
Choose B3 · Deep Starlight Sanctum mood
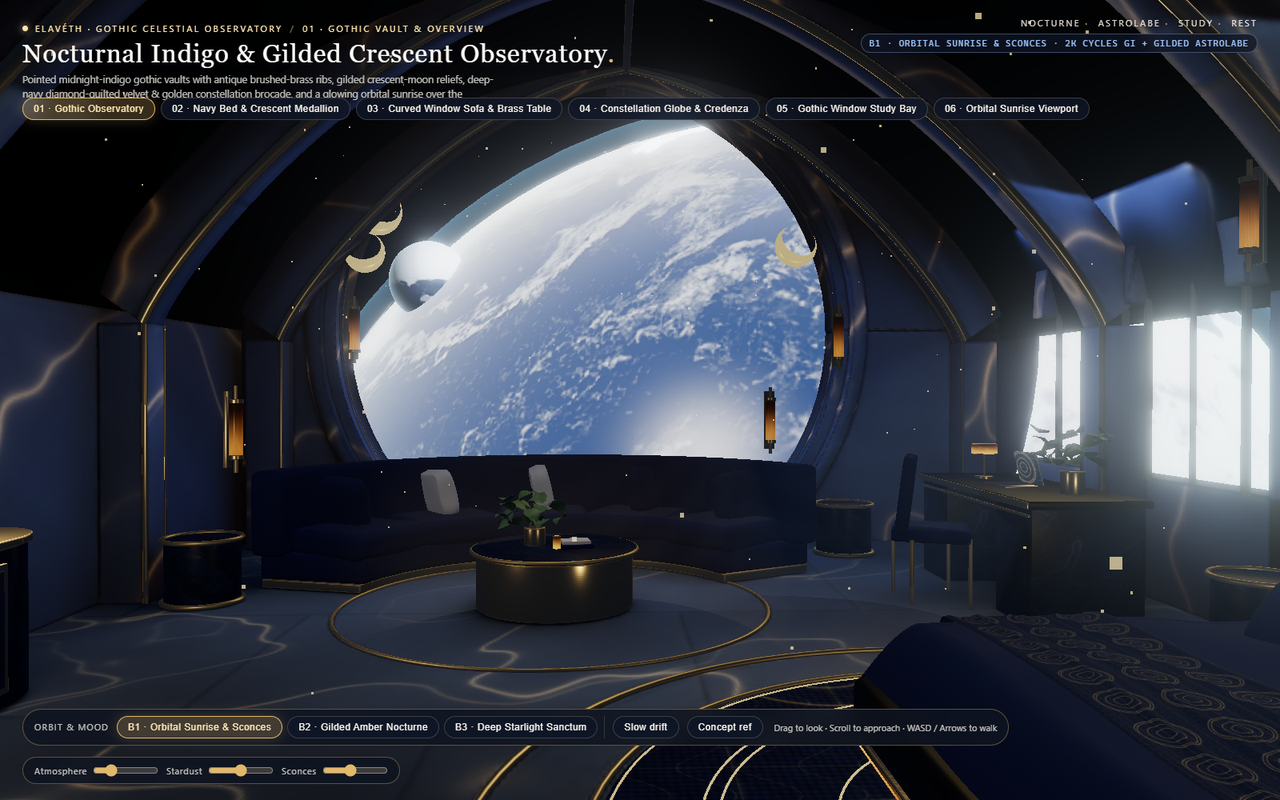pos(520,727)
